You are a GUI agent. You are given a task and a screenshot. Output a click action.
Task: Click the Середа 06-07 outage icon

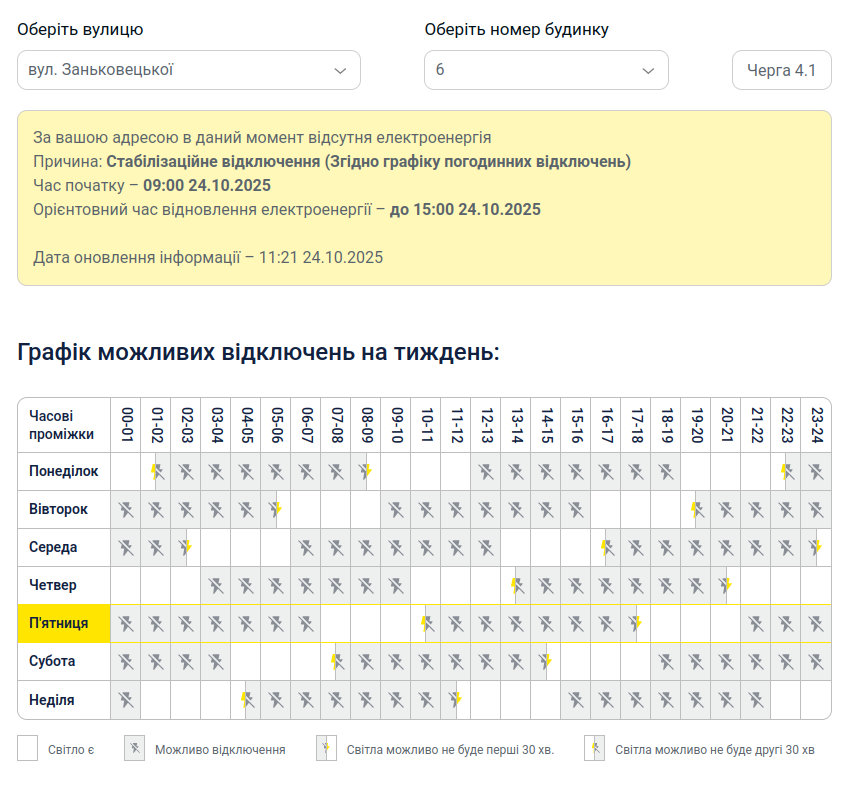point(306,547)
